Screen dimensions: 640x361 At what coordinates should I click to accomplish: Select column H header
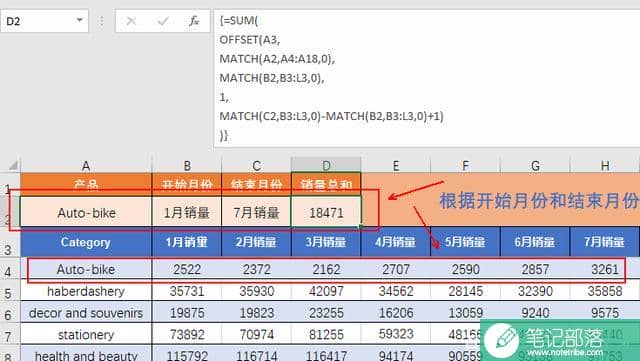tap(605, 165)
